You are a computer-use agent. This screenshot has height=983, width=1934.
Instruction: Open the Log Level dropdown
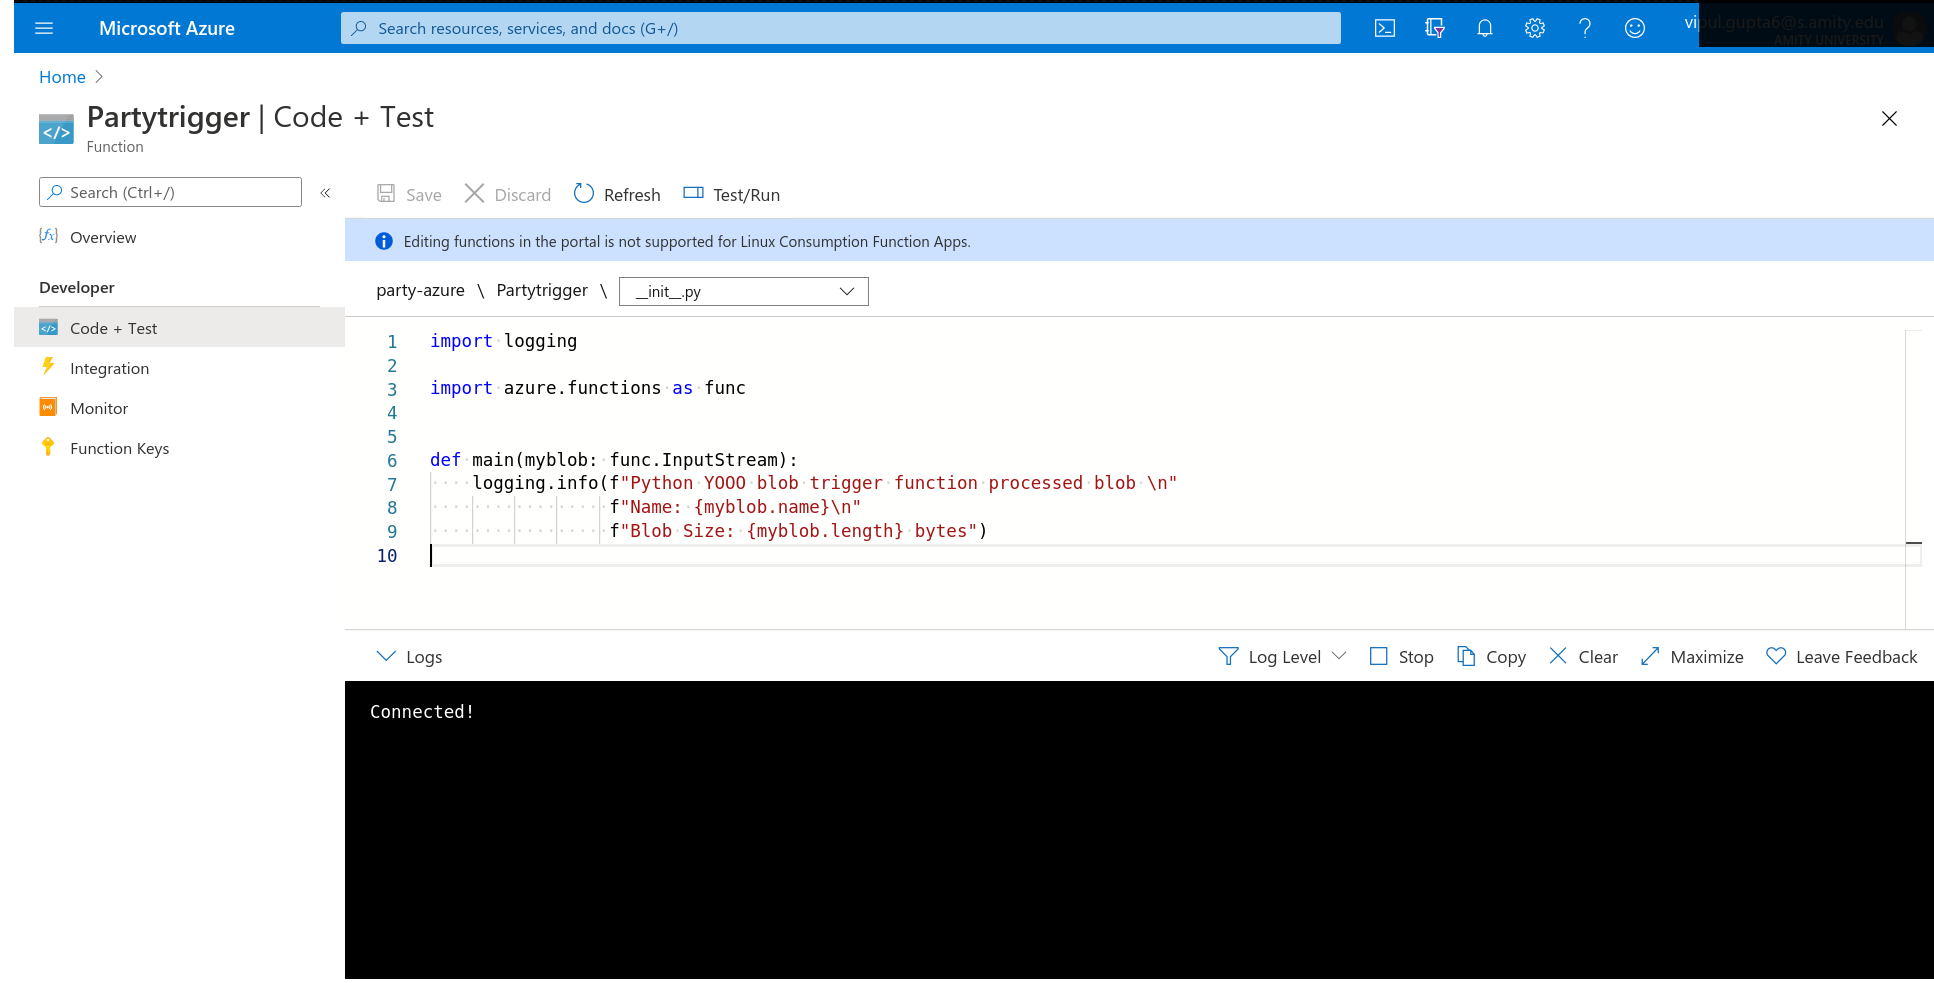coord(1283,656)
